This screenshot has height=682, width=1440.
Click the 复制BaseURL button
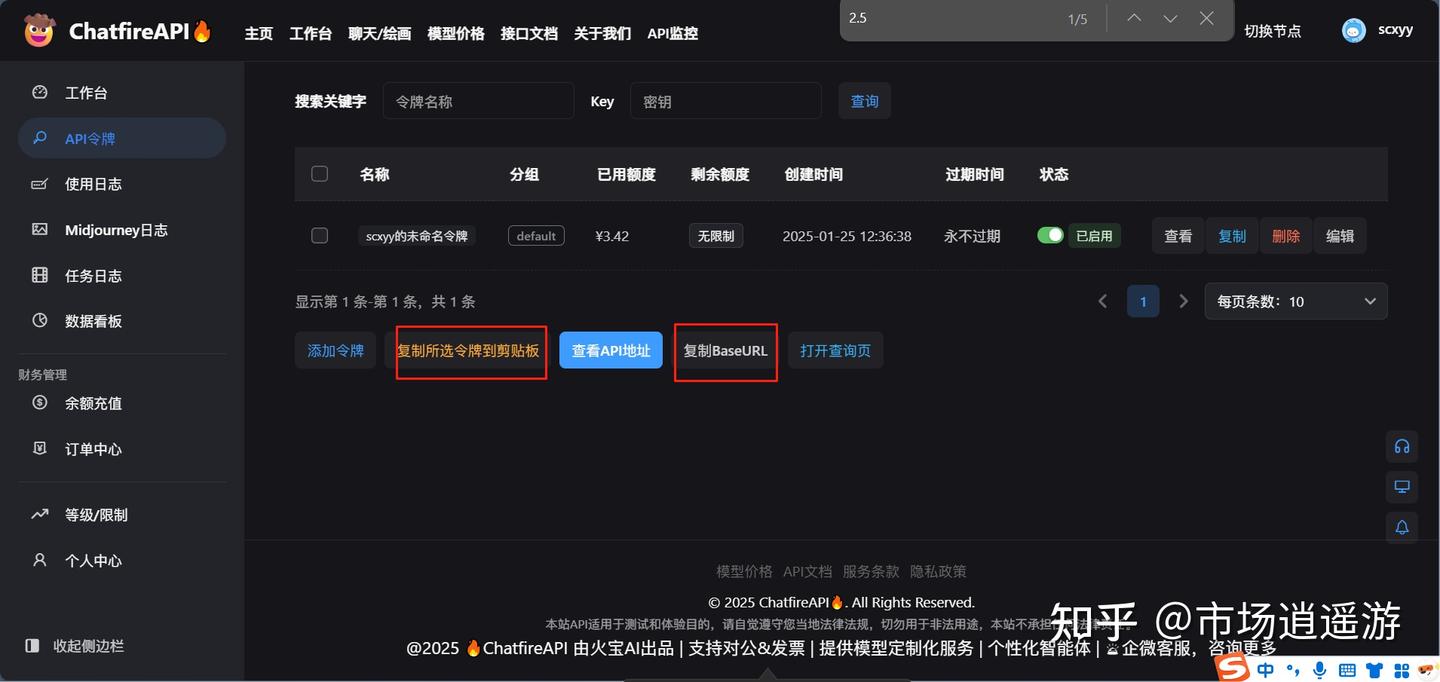(x=725, y=350)
